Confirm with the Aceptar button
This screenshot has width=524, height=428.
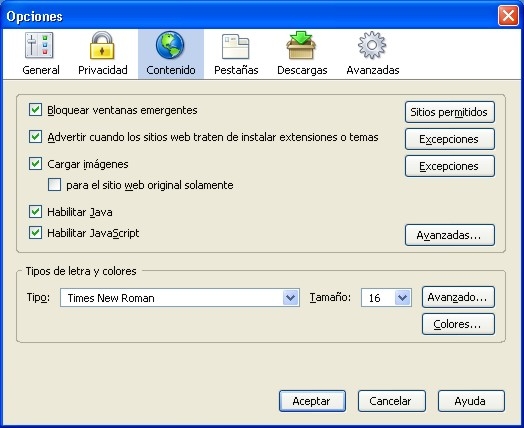(x=312, y=401)
